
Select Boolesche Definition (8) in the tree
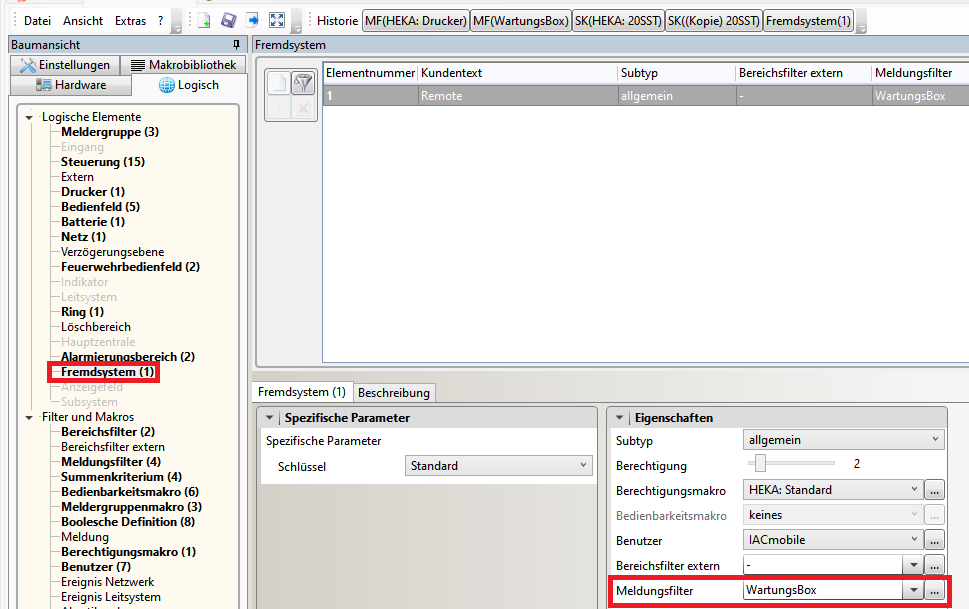tap(128, 522)
